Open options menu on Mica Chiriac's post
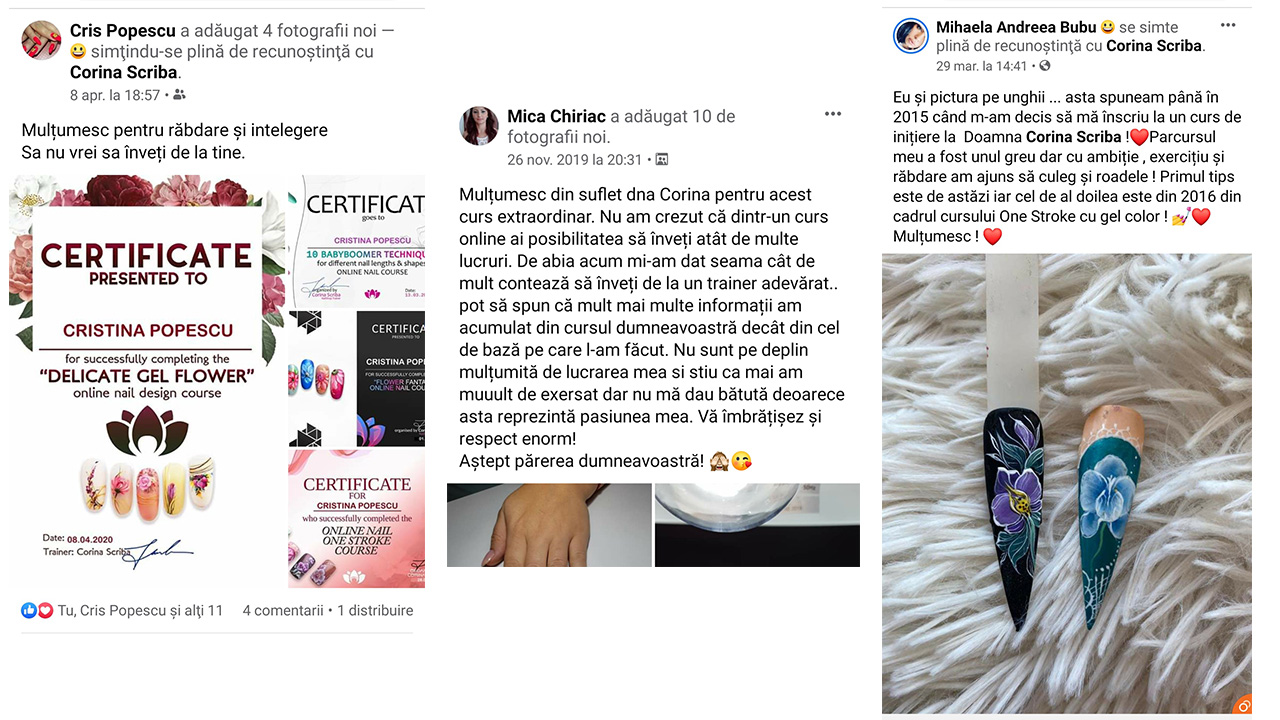Screen dimensions: 1280x720 pos(833,114)
